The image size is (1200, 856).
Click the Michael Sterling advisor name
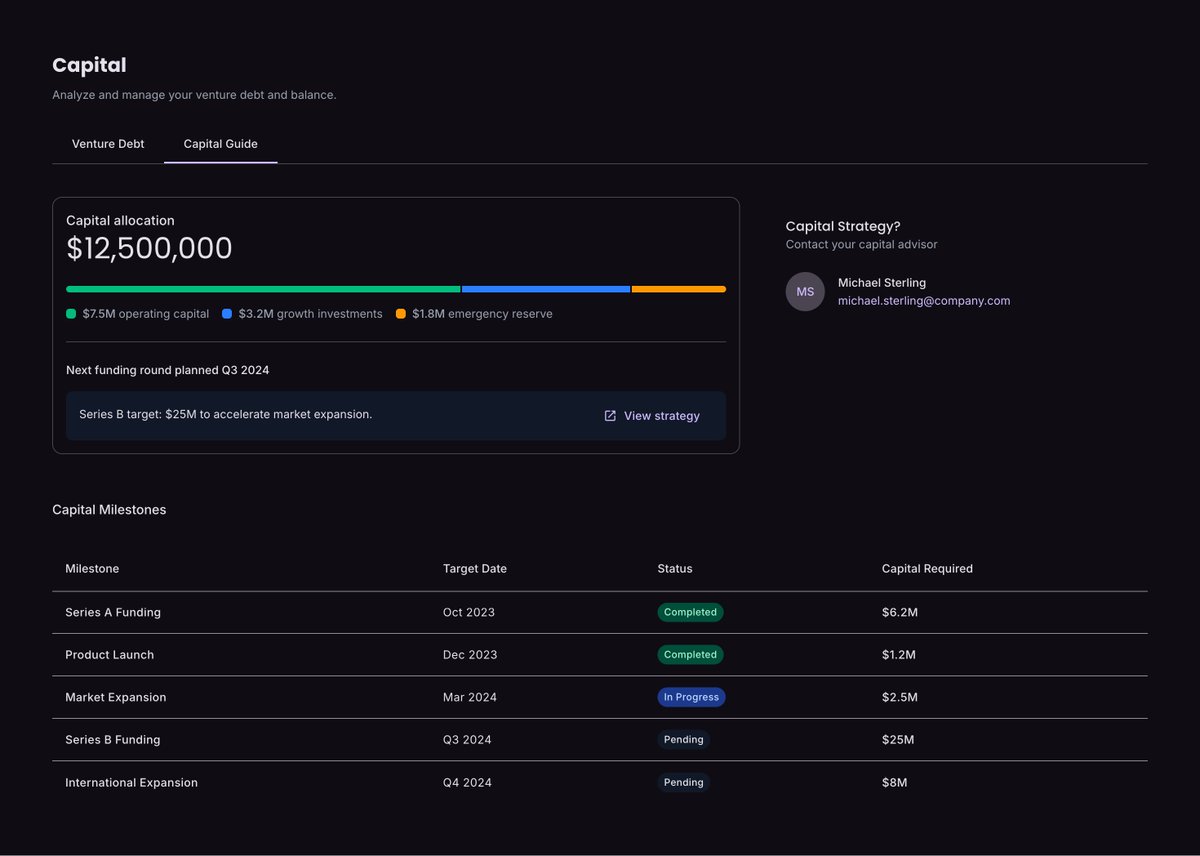[882, 283]
